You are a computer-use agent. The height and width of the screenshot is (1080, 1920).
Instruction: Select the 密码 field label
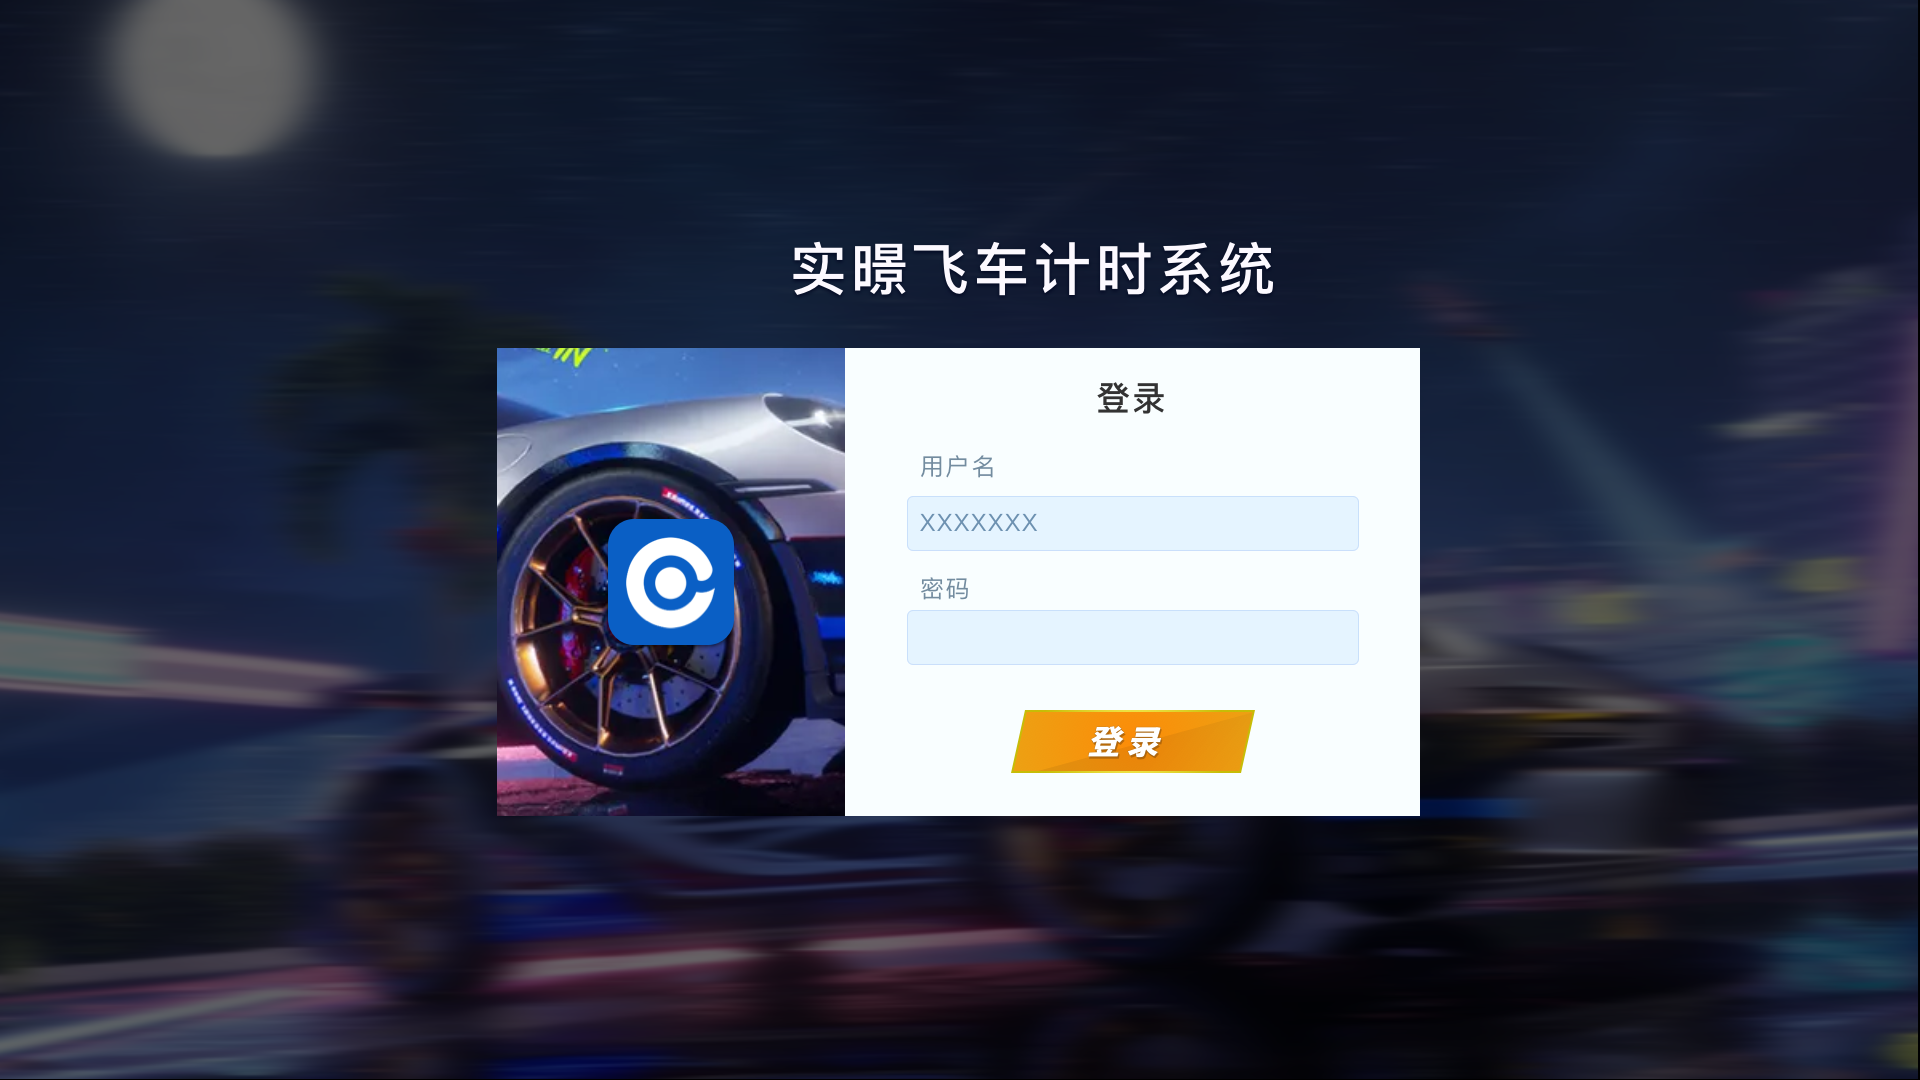(x=944, y=588)
